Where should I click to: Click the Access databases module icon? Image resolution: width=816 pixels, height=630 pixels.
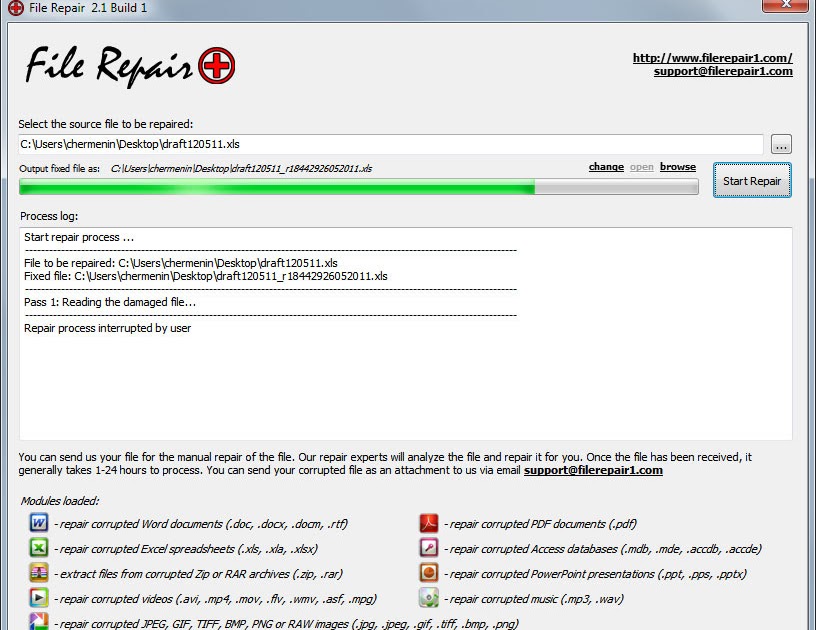pos(429,547)
